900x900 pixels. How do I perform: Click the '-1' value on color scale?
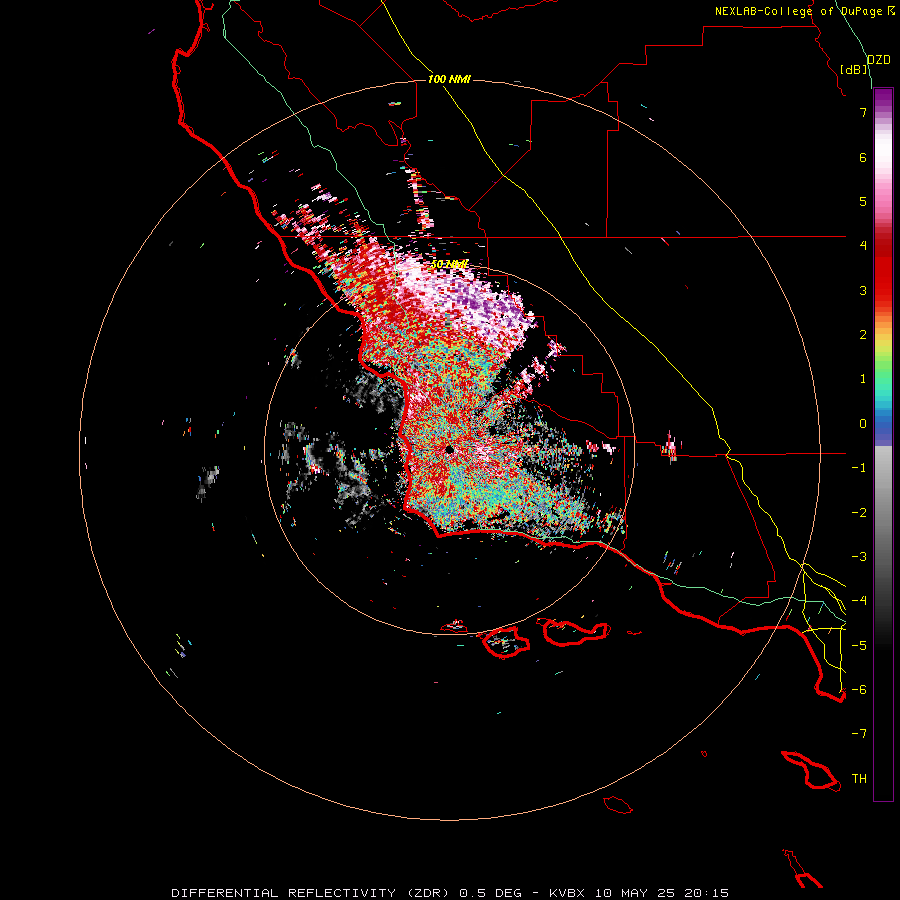click(x=859, y=468)
